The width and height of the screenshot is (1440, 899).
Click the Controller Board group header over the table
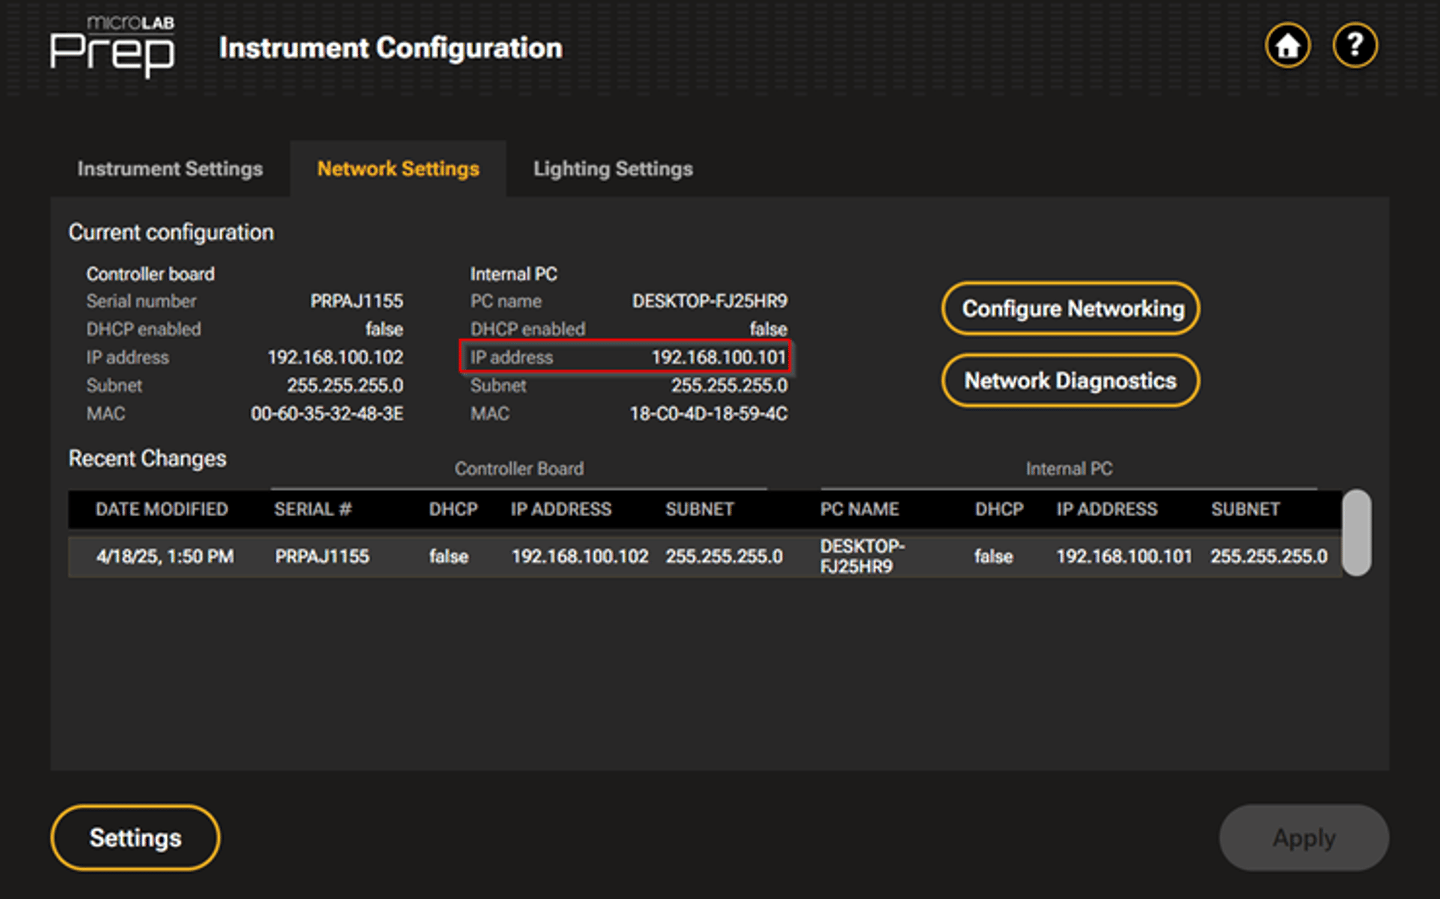(519, 468)
